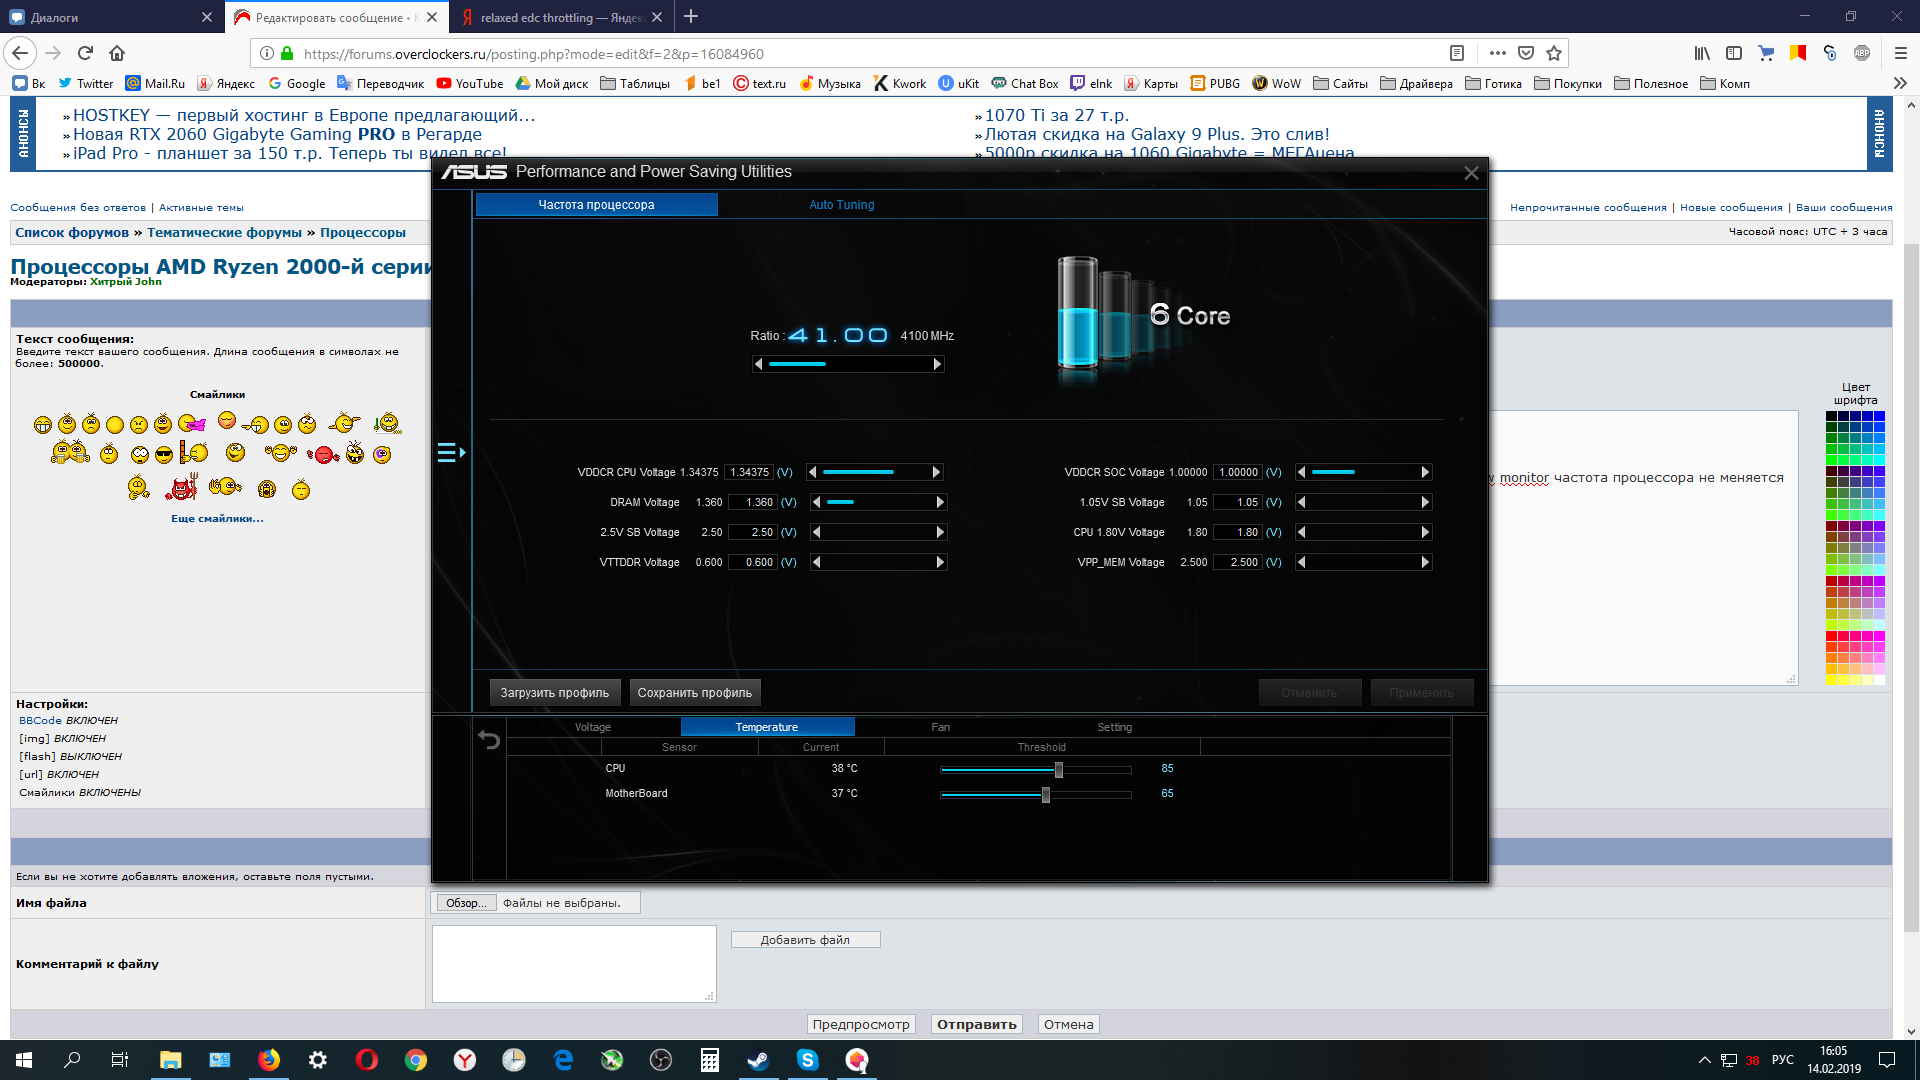The width and height of the screenshot is (1920, 1080).
Task: Click the Еще смайлики link
Action: 217,518
